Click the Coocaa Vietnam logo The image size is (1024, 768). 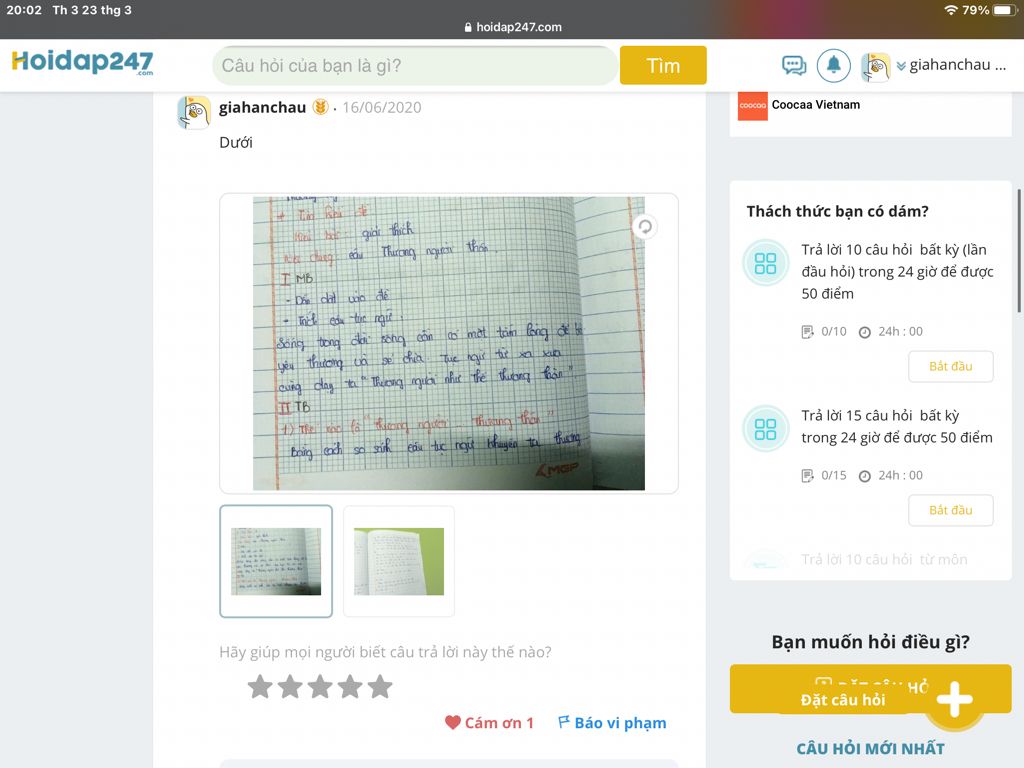752,106
